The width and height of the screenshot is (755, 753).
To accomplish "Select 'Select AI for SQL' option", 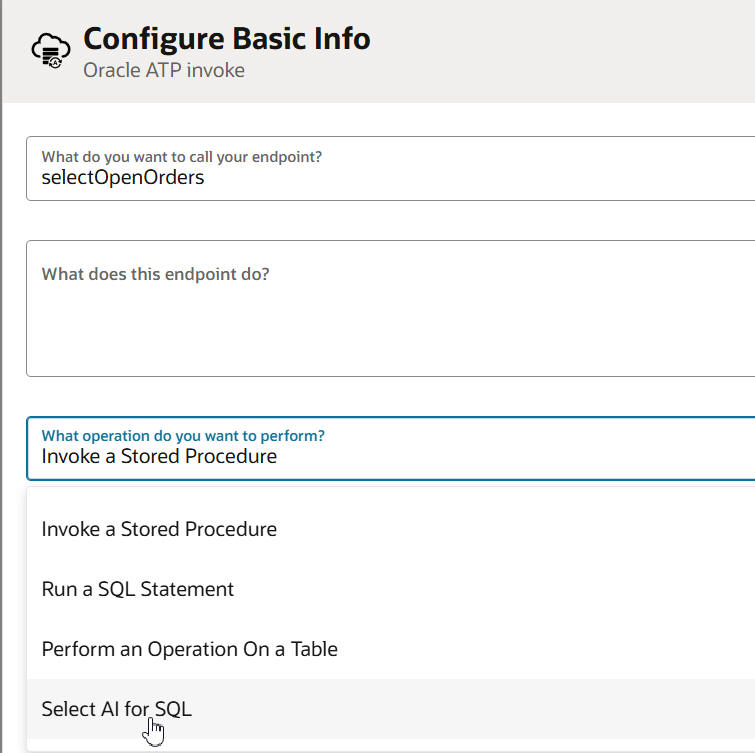I will click(x=116, y=709).
